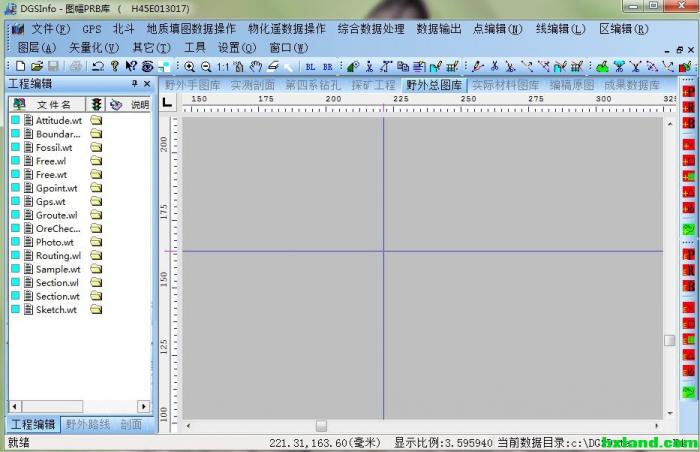This screenshot has width=700, height=452.
Task: Click the BL toolbar button
Action: tap(310, 66)
